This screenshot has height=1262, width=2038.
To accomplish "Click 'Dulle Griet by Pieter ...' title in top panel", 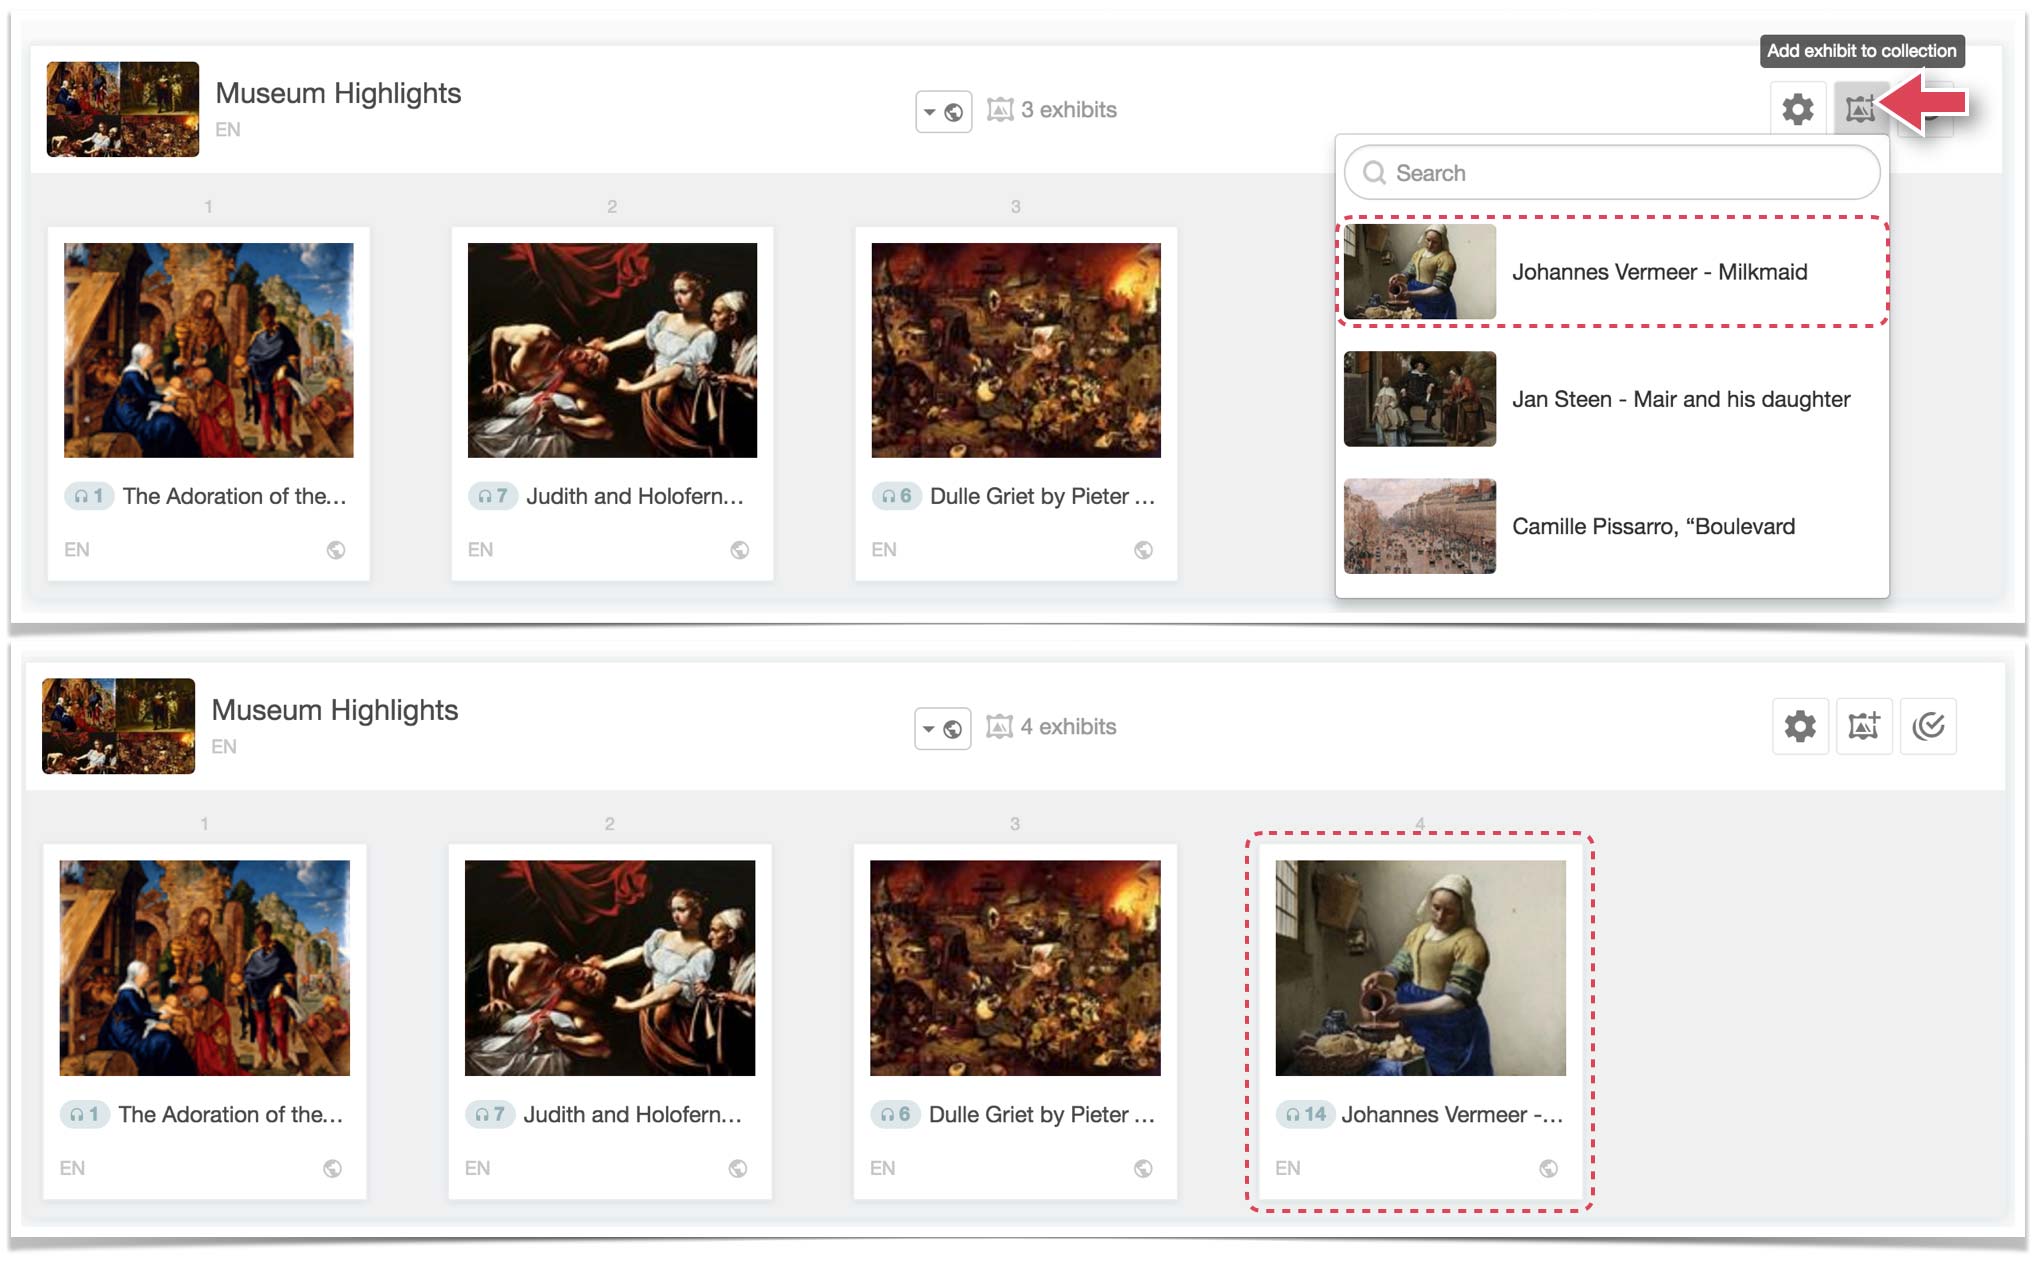I will pyautogui.click(x=1043, y=496).
